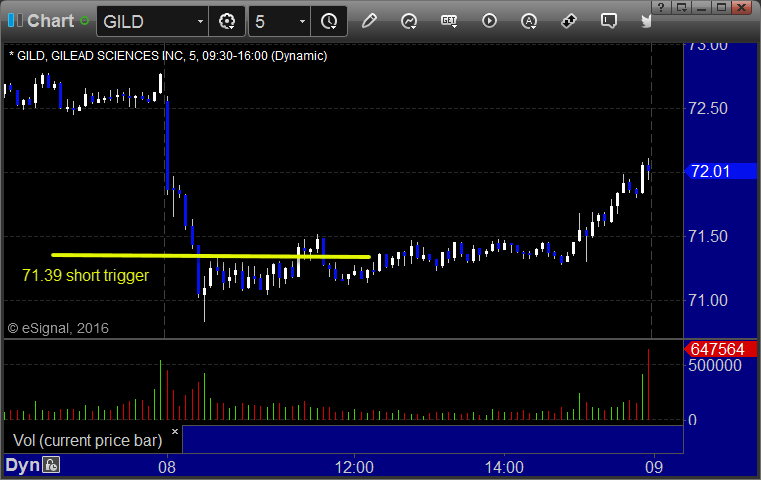Open the chart studies menu icon
Viewport: 761px width, 480px height.
[409, 21]
